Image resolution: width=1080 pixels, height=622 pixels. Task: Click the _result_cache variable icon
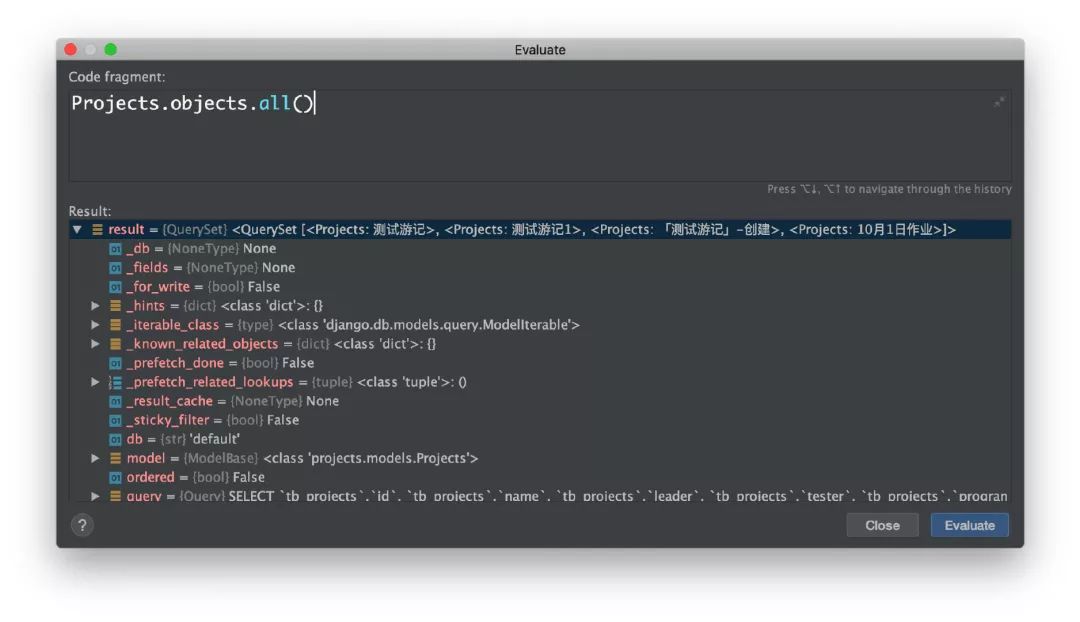[115, 401]
